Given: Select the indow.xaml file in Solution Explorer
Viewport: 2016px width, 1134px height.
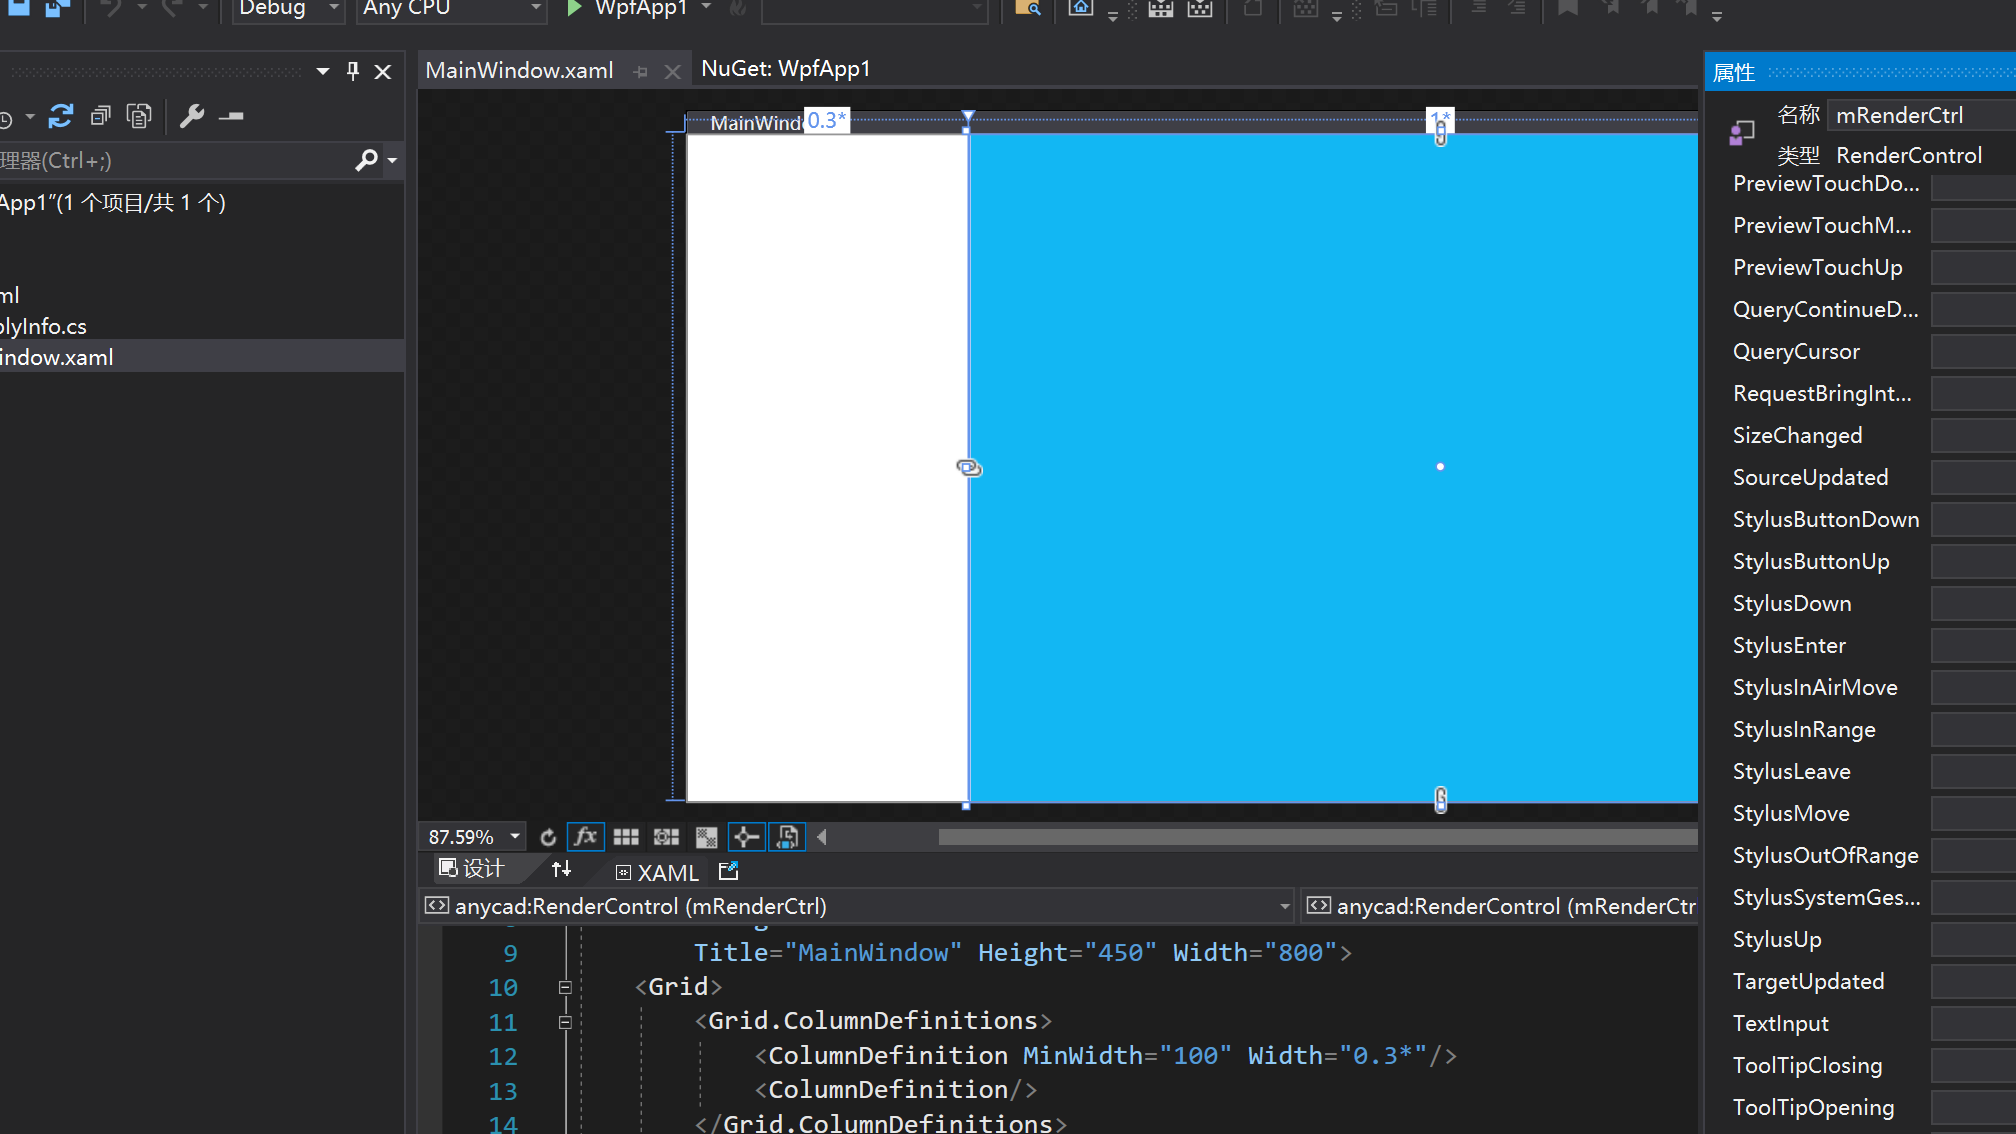Looking at the screenshot, I should 200,357.
